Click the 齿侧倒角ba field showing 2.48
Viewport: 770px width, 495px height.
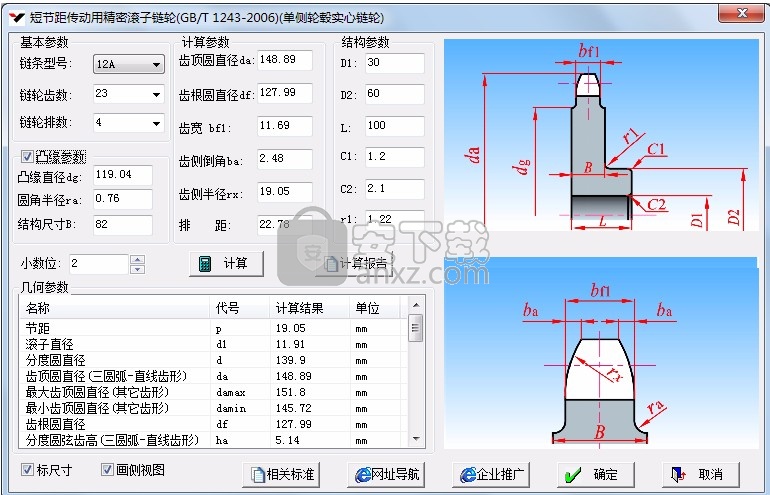285,159
